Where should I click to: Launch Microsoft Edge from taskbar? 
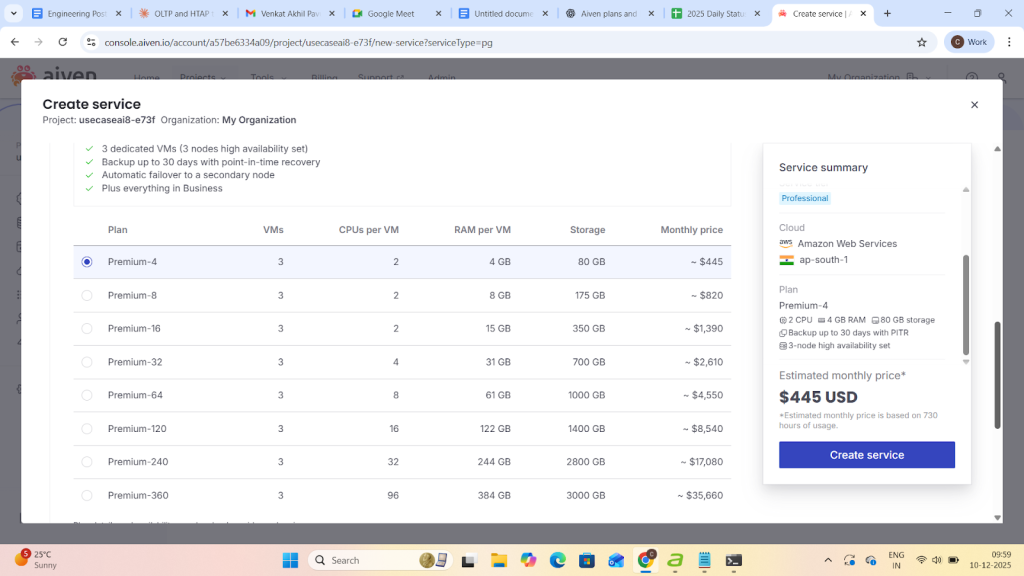point(557,560)
